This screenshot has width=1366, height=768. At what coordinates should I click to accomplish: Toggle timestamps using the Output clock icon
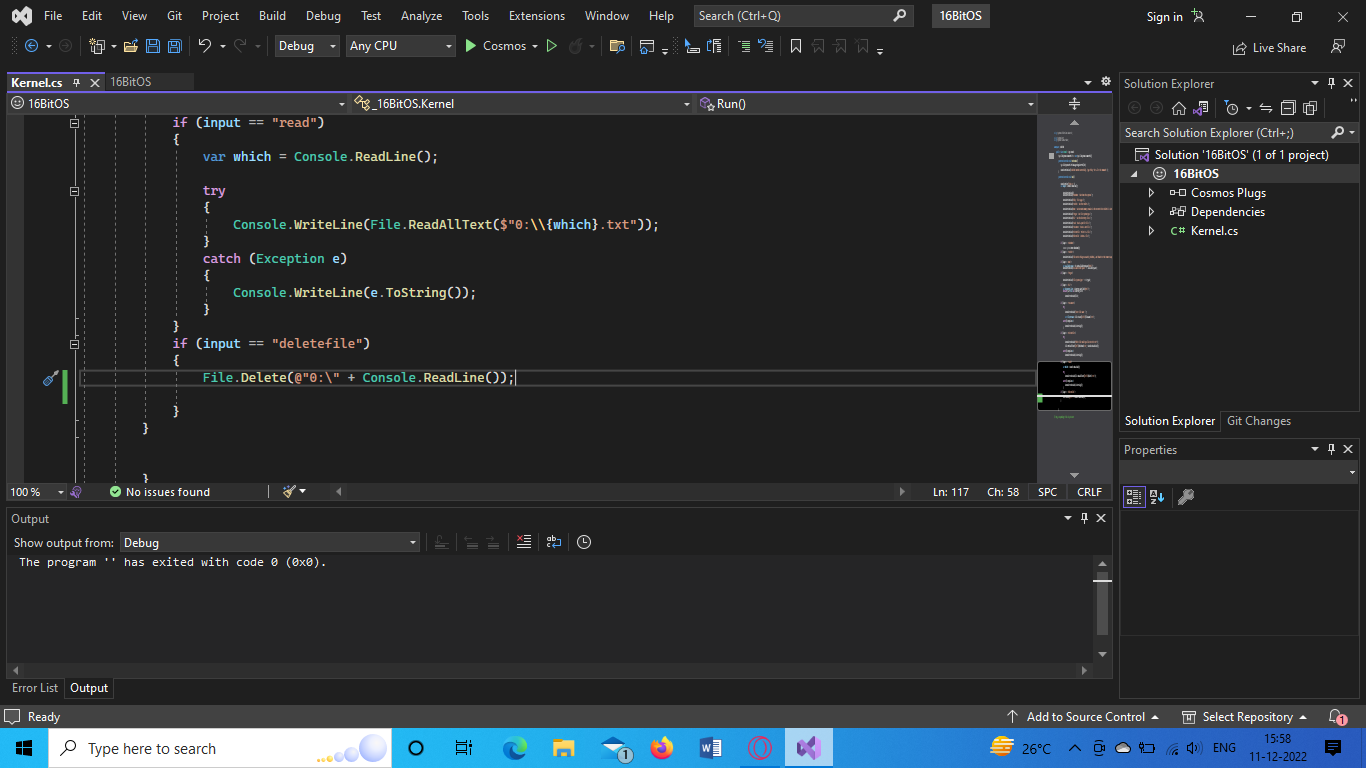pyautogui.click(x=585, y=542)
